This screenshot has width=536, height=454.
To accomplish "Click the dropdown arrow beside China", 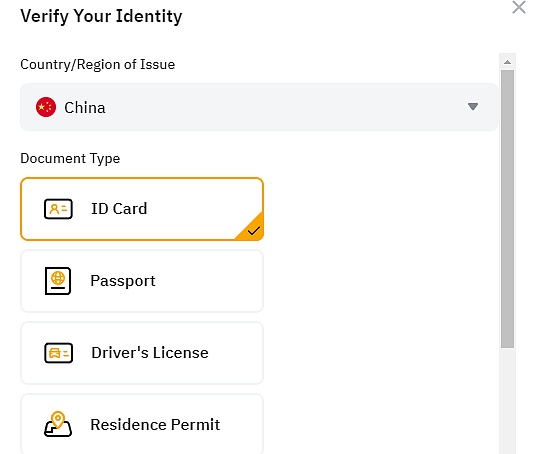I will pyautogui.click(x=473, y=107).
